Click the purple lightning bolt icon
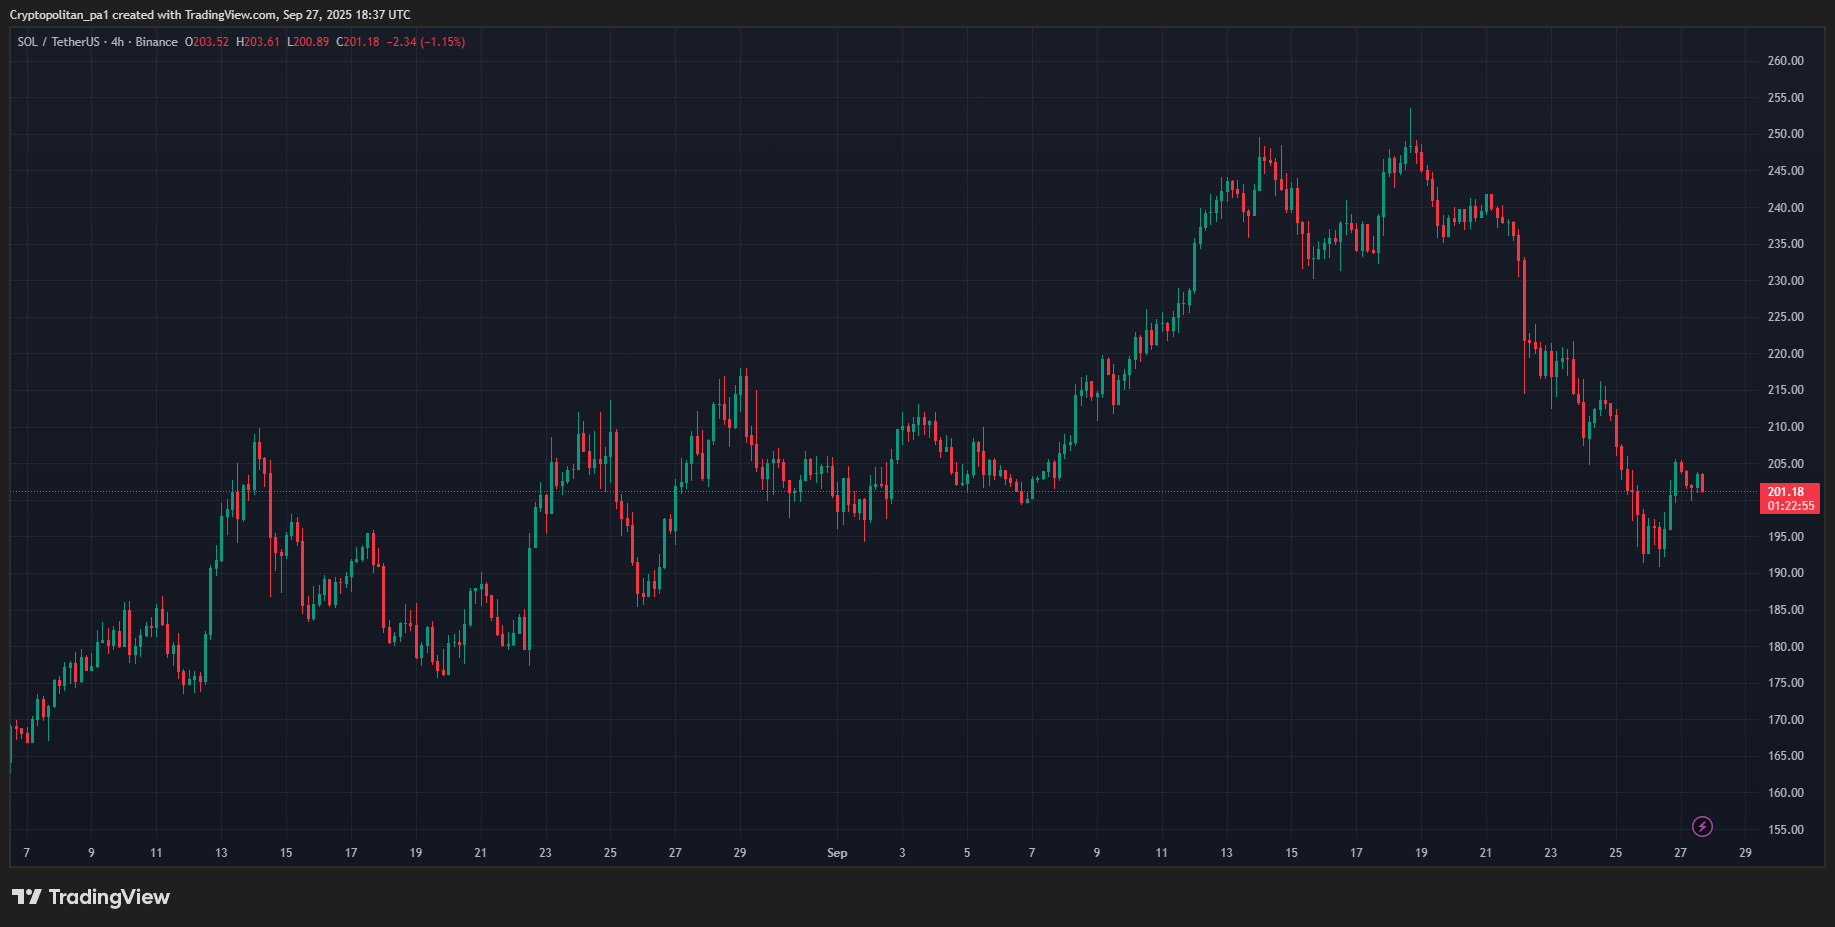Image resolution: width=1835 pixels, height=927 pixels. pos(1702,826)
